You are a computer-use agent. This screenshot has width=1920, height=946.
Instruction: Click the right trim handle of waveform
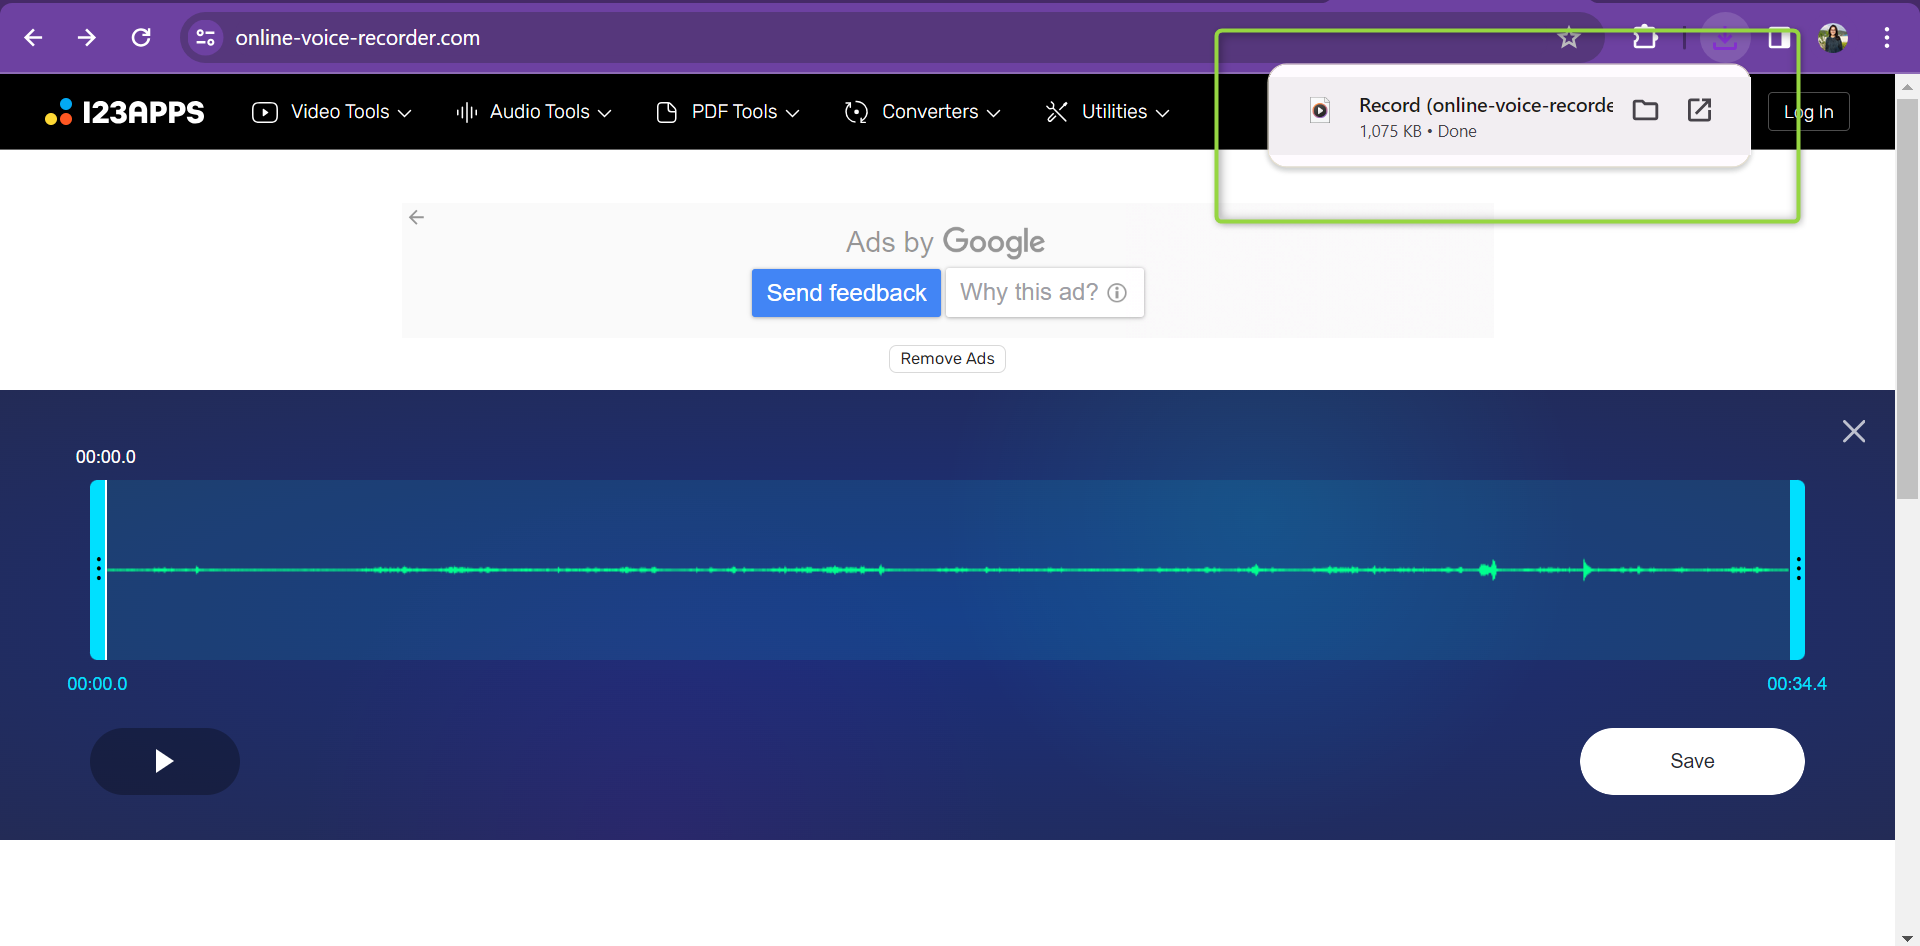point(1797,569)
